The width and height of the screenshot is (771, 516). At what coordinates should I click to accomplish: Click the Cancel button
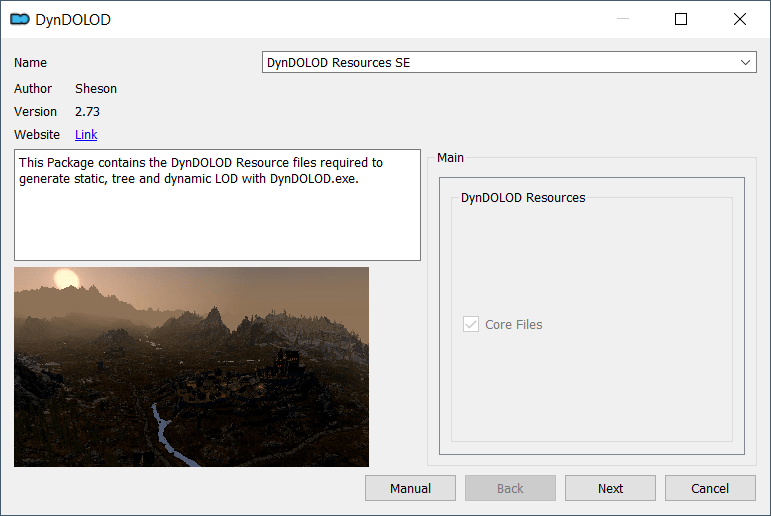(710, 488)
